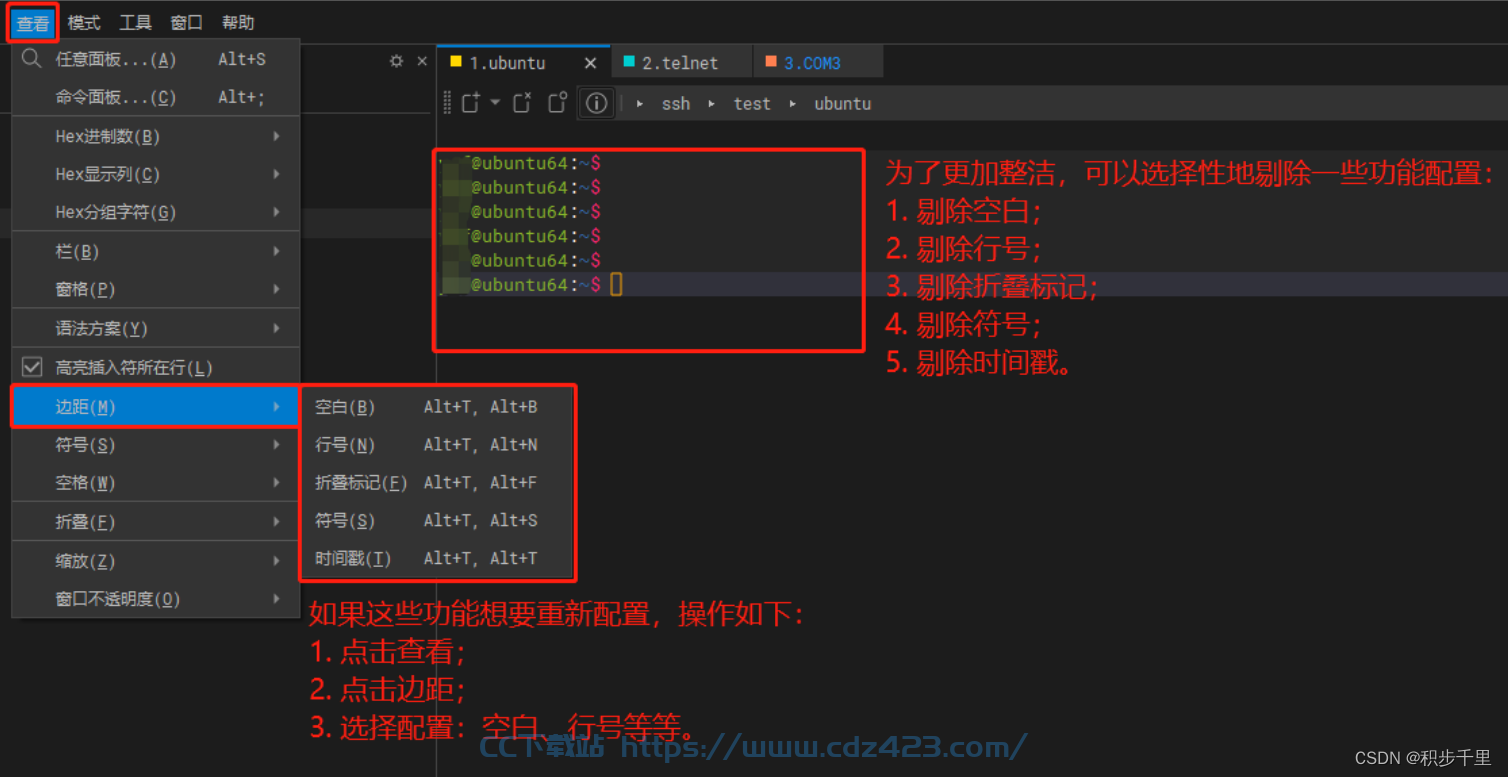Expand the Hex进制数(B) submenu

point(156,136)
